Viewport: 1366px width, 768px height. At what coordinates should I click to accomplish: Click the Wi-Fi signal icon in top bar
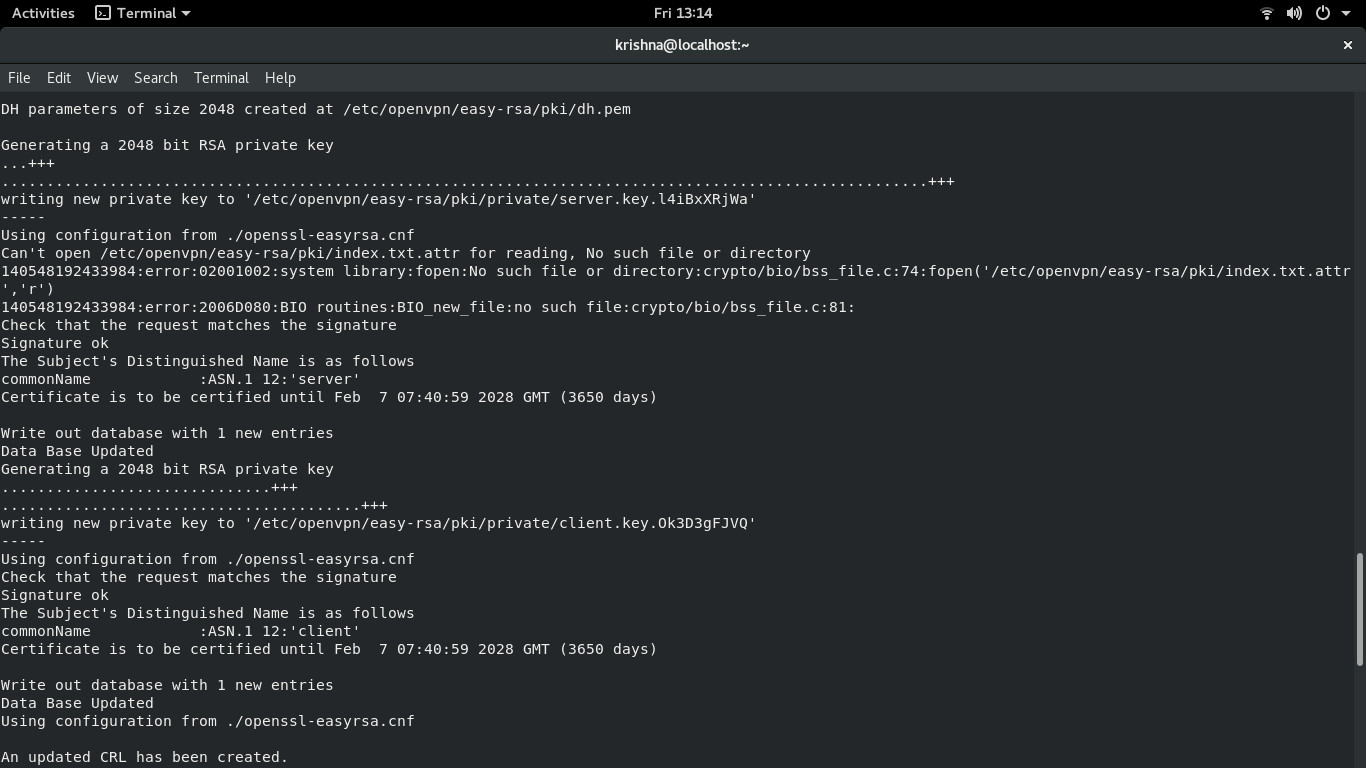(1266, 13)
